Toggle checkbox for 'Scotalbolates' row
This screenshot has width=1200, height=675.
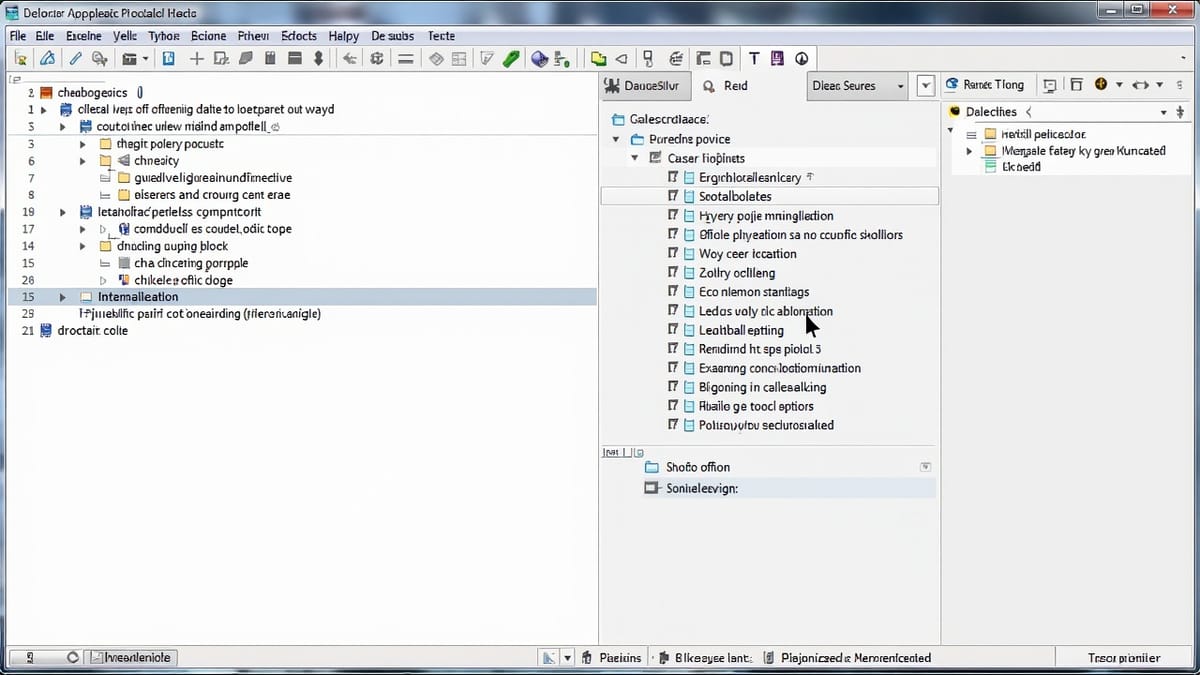click(673, 196)
